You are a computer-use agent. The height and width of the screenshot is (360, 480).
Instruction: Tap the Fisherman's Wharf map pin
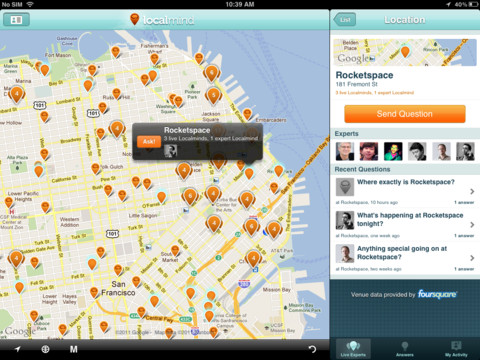pos(154,59)
